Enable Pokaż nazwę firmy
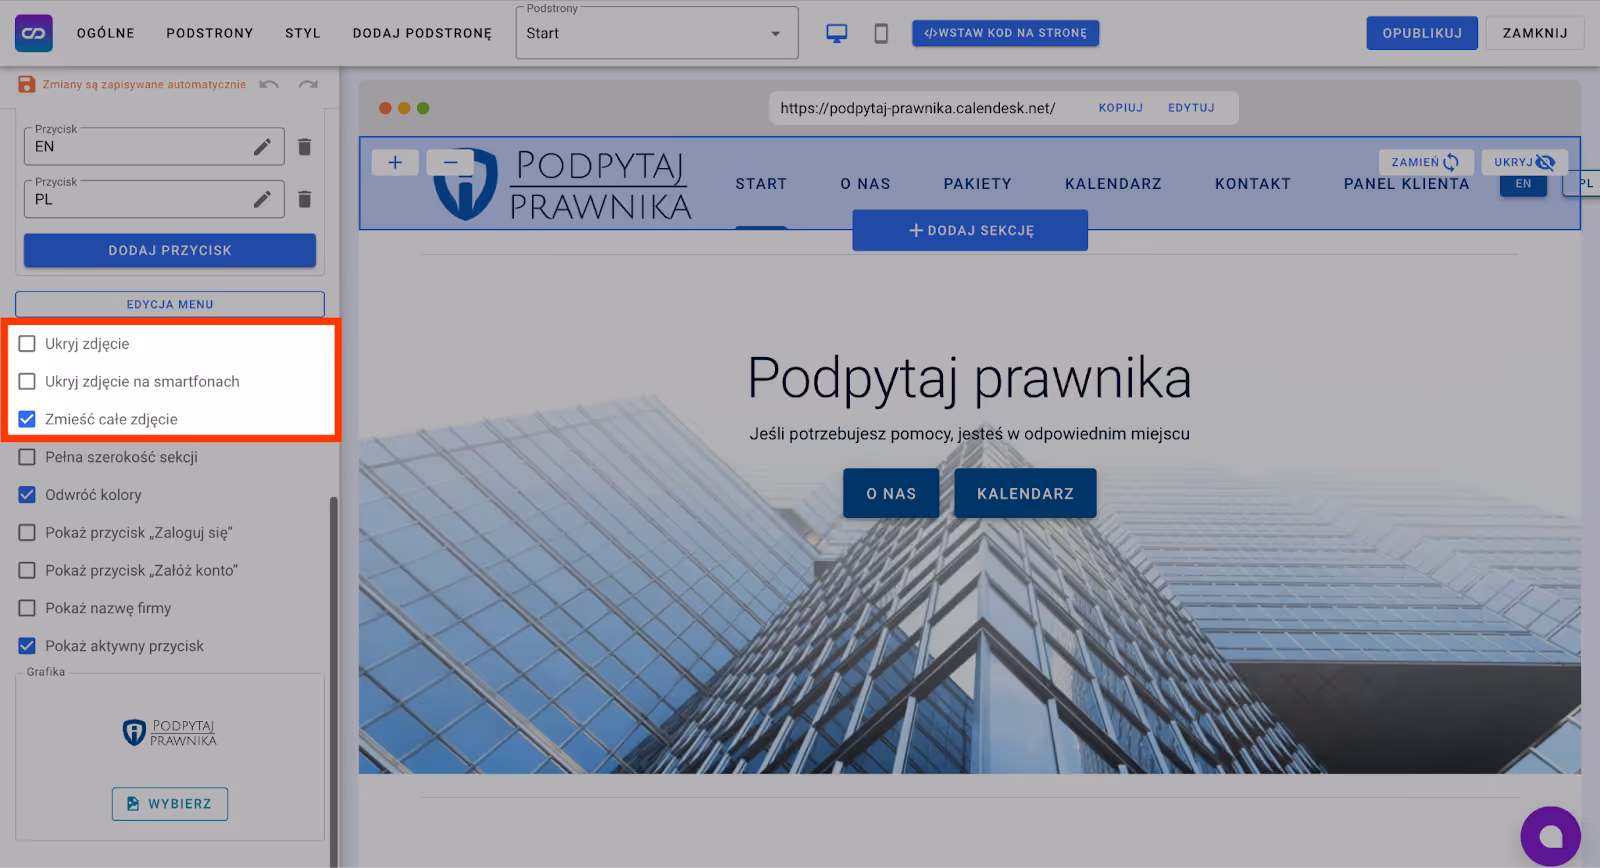The height and width of the screenshot is (868, 1600). point(27,608)
